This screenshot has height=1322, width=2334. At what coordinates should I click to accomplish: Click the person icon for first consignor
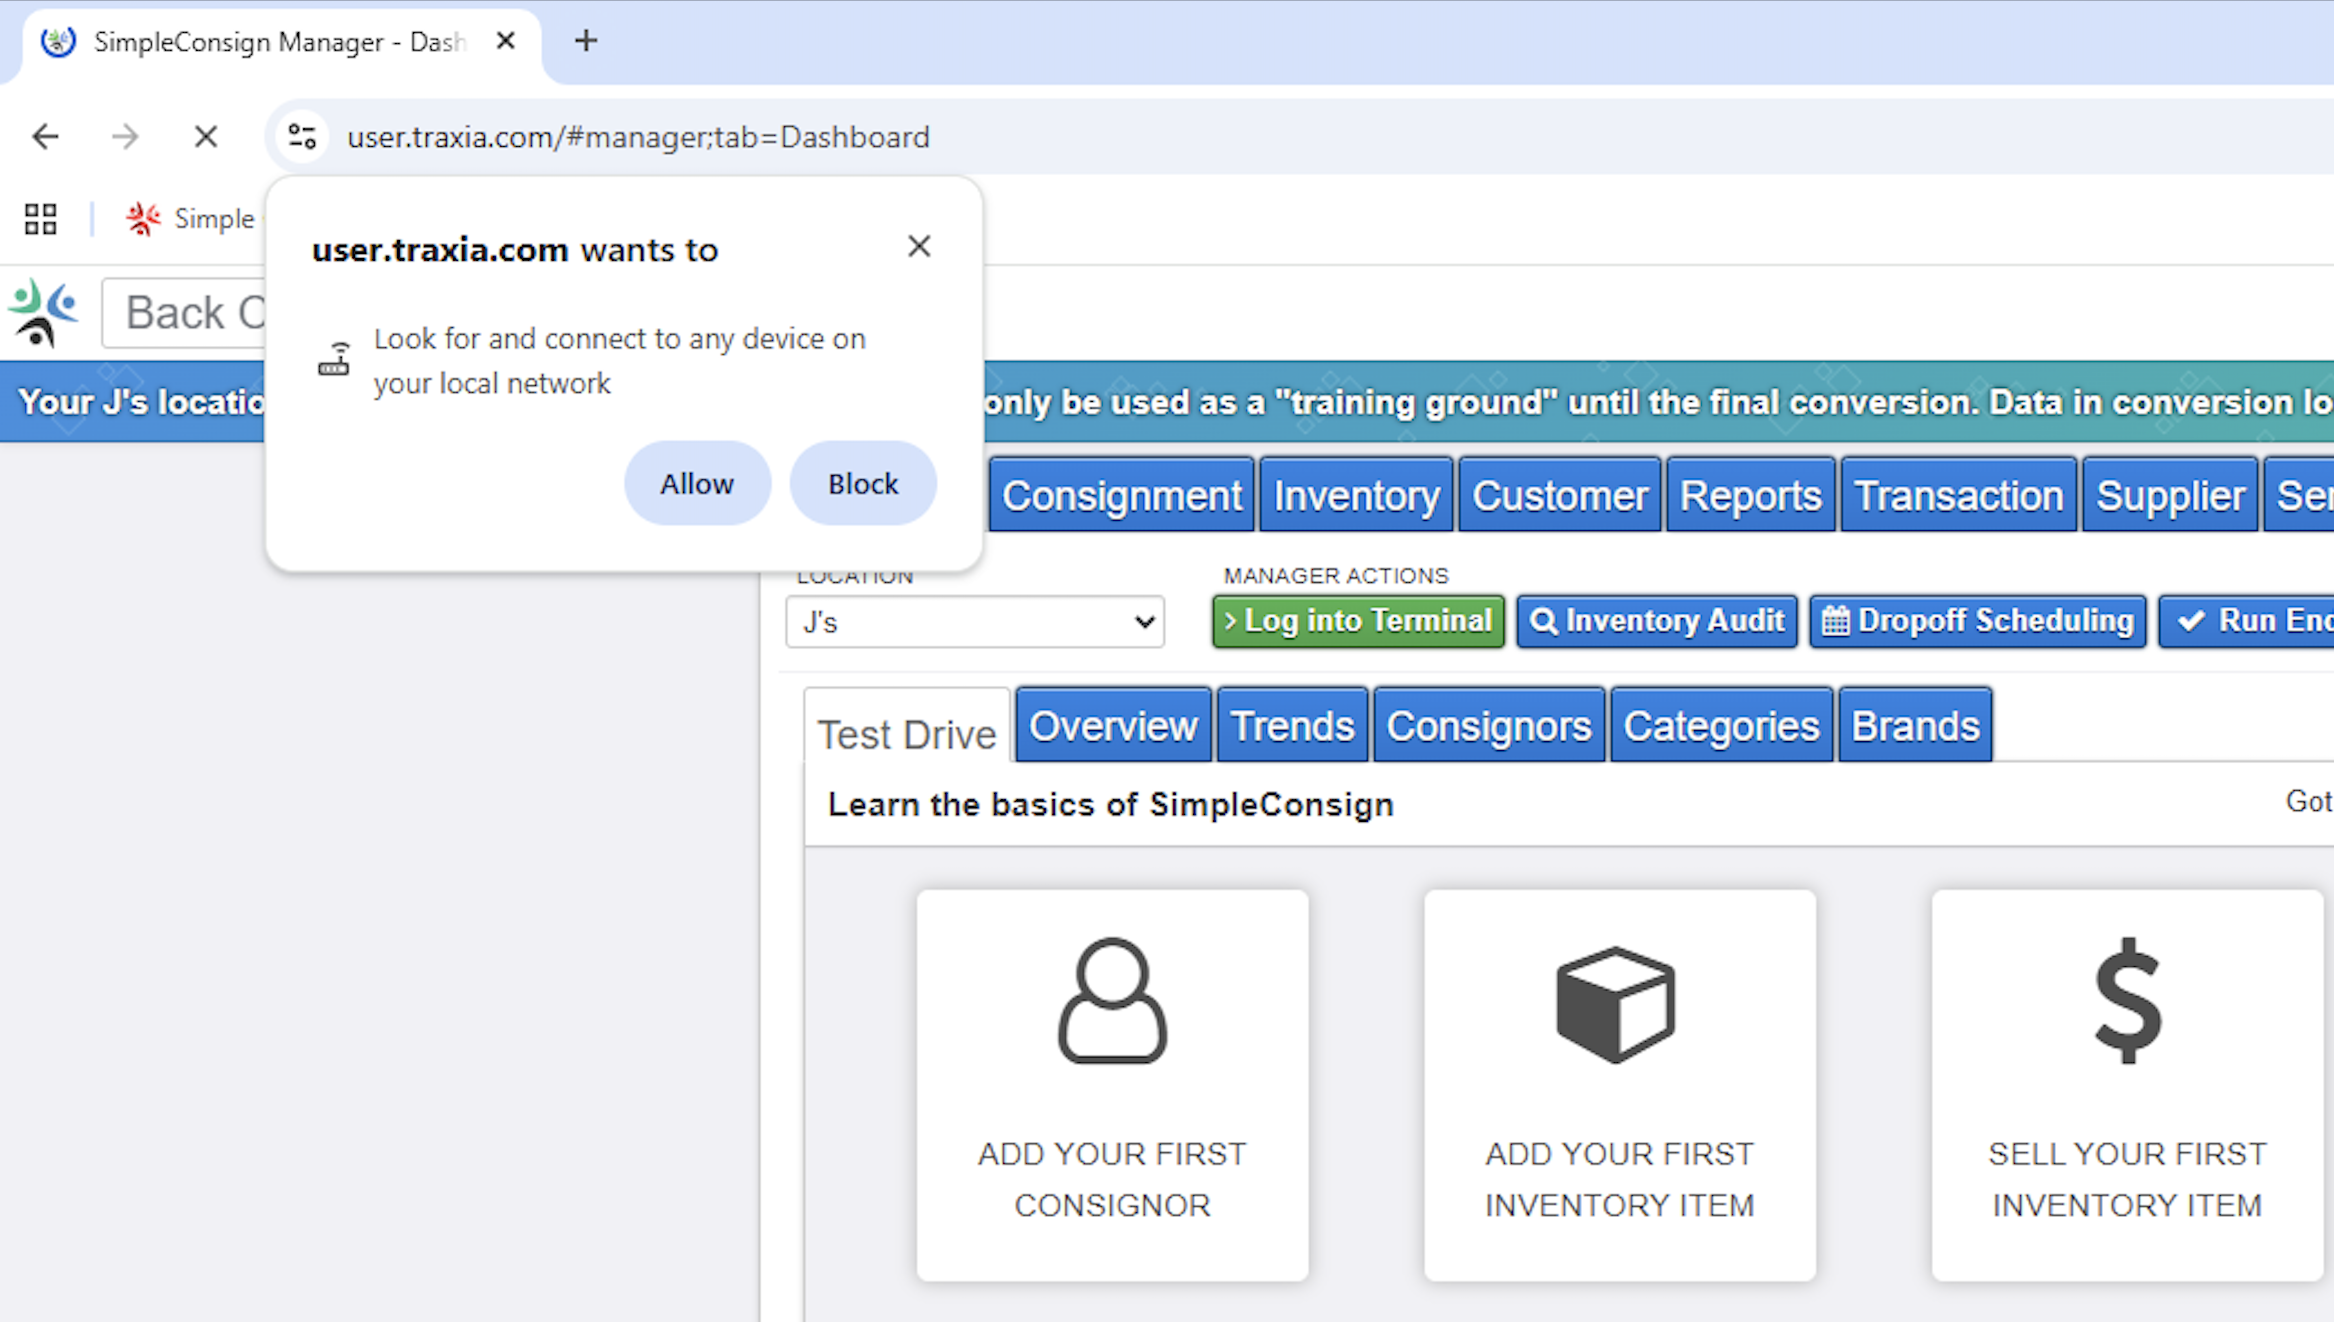point(1112,1000)
